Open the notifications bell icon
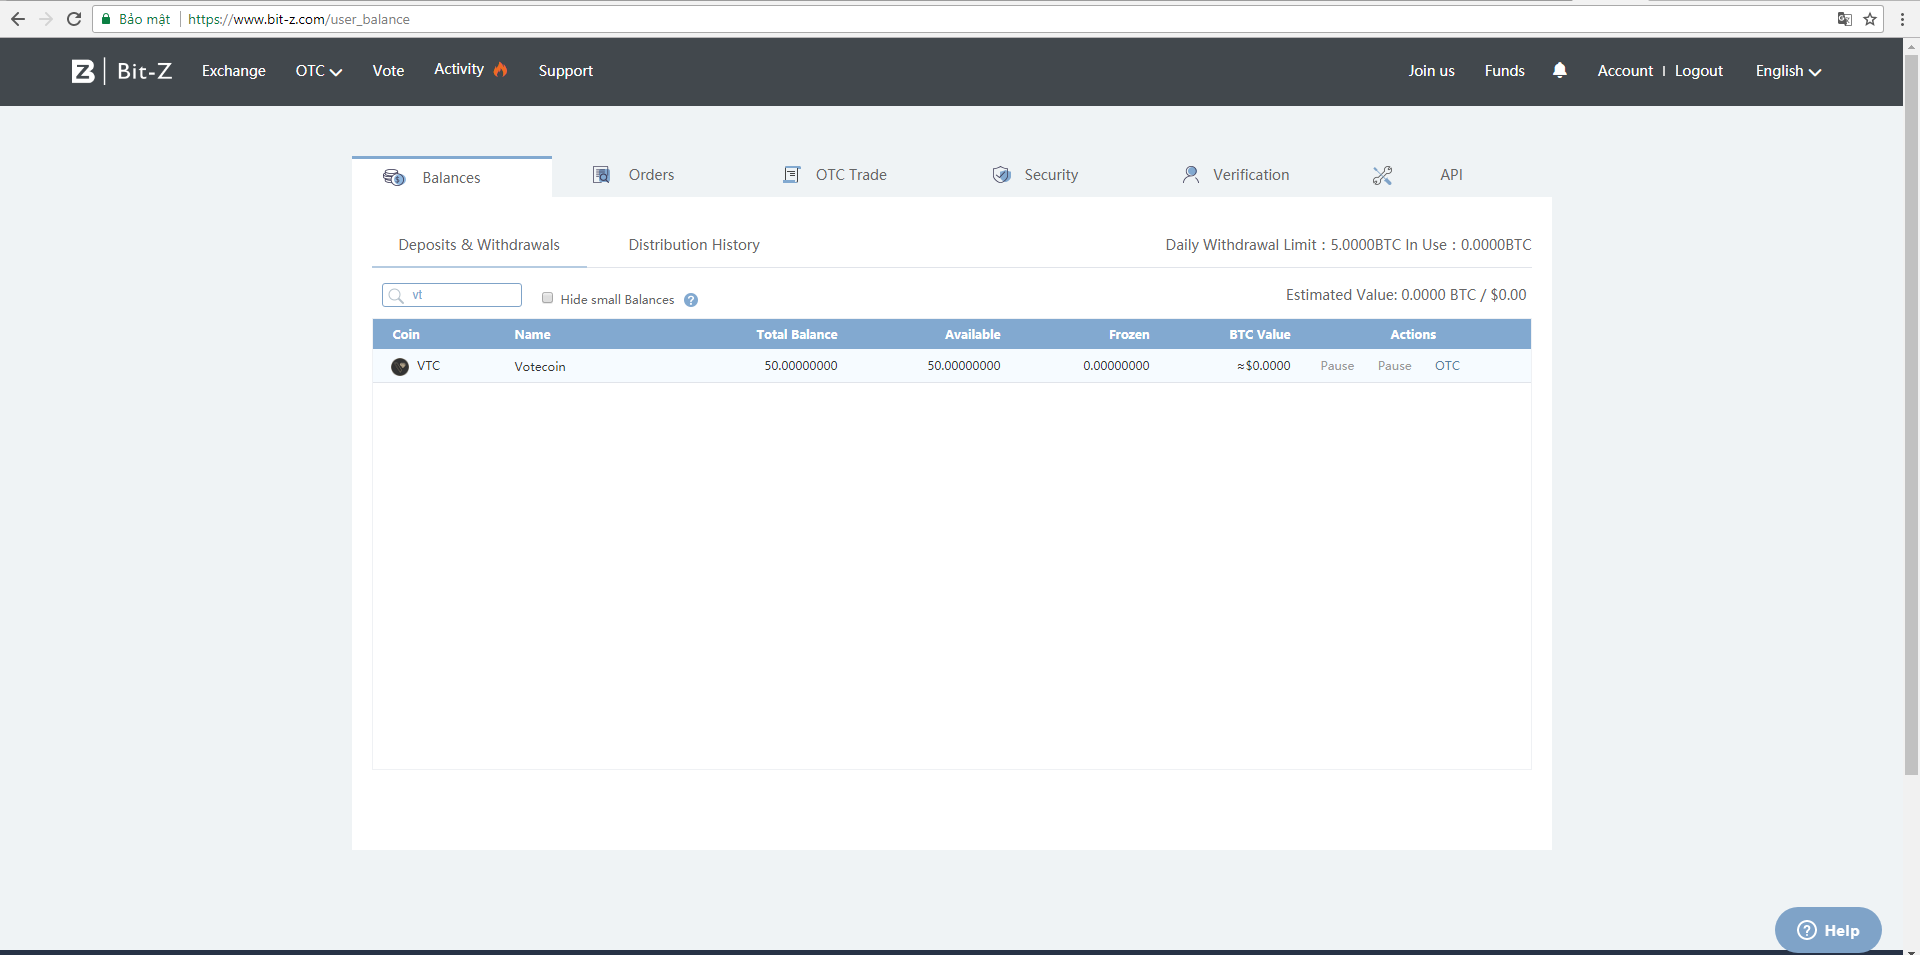 pos(1559,70)
